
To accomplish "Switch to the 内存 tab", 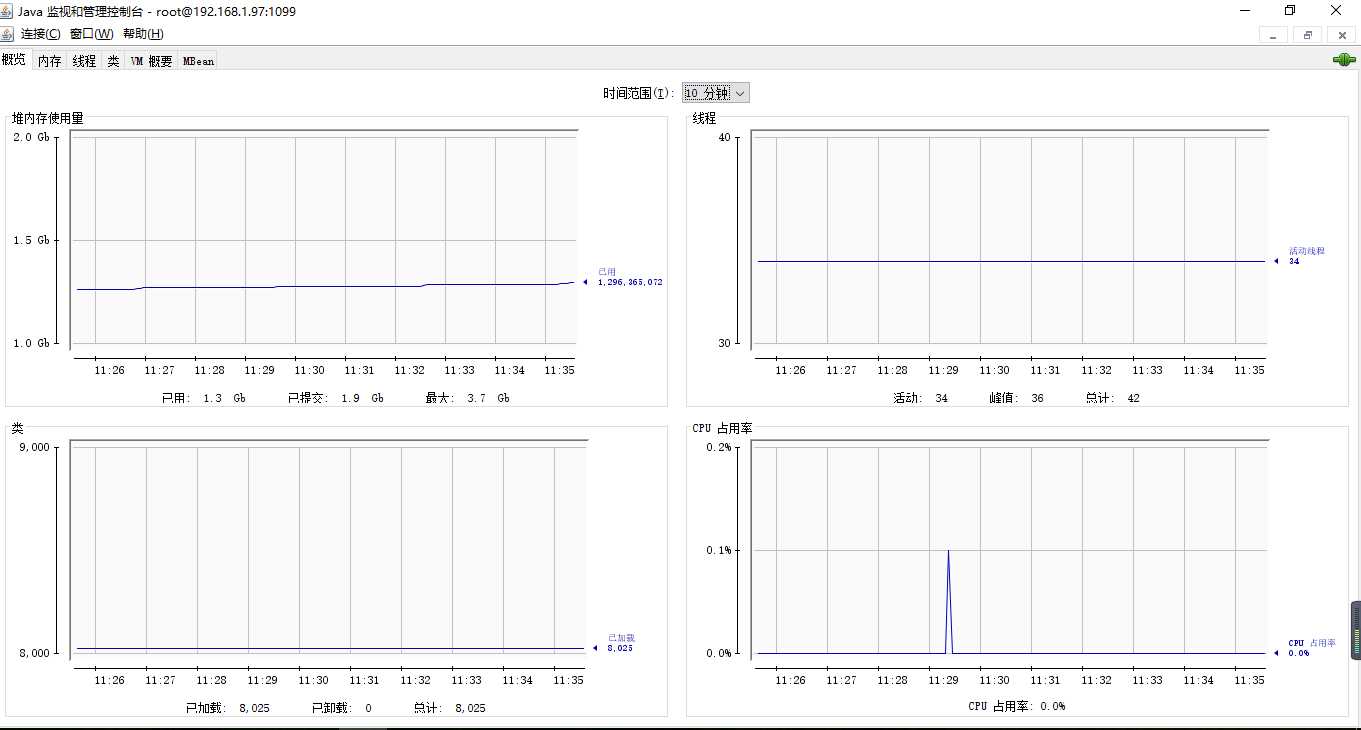I will tap(49, 61).
